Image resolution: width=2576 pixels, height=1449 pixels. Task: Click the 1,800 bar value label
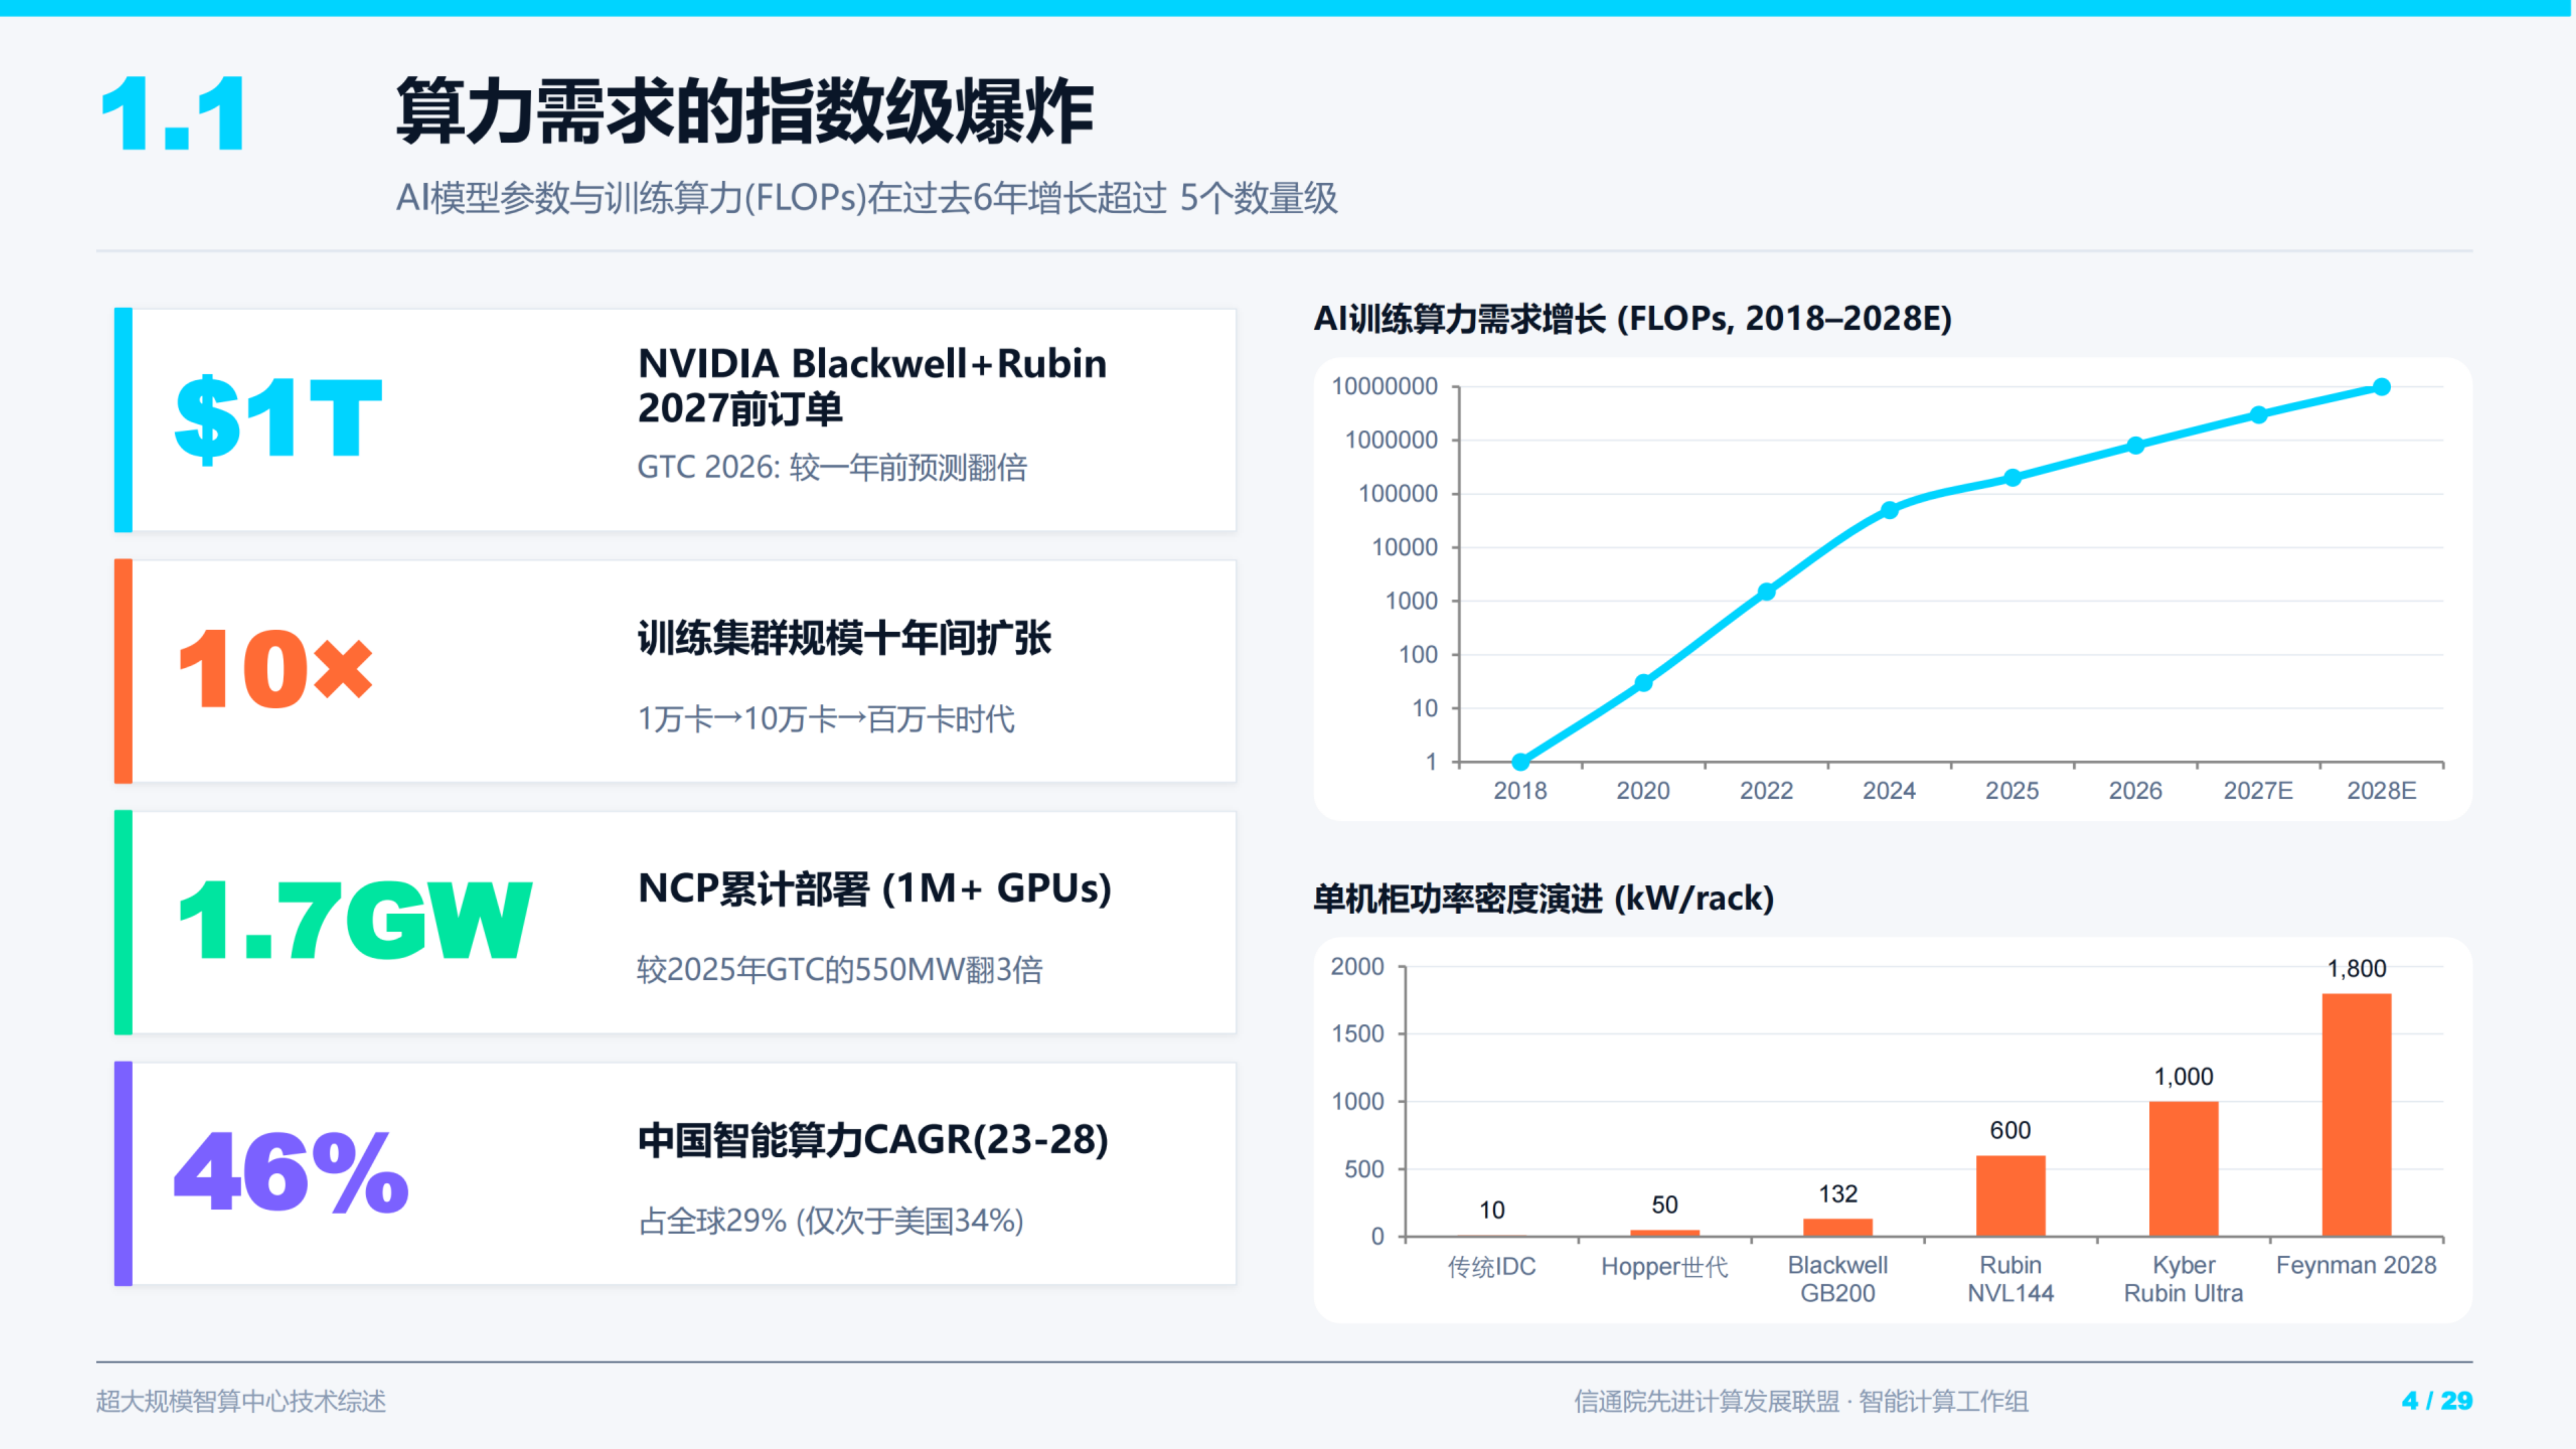coord(2357,968)
